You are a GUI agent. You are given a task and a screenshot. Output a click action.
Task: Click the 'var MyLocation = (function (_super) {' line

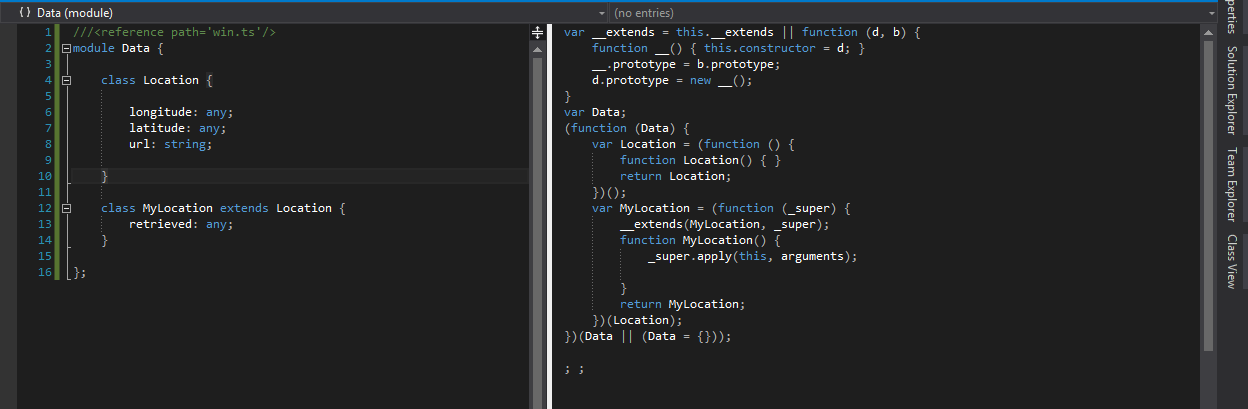tap(721, 208)
